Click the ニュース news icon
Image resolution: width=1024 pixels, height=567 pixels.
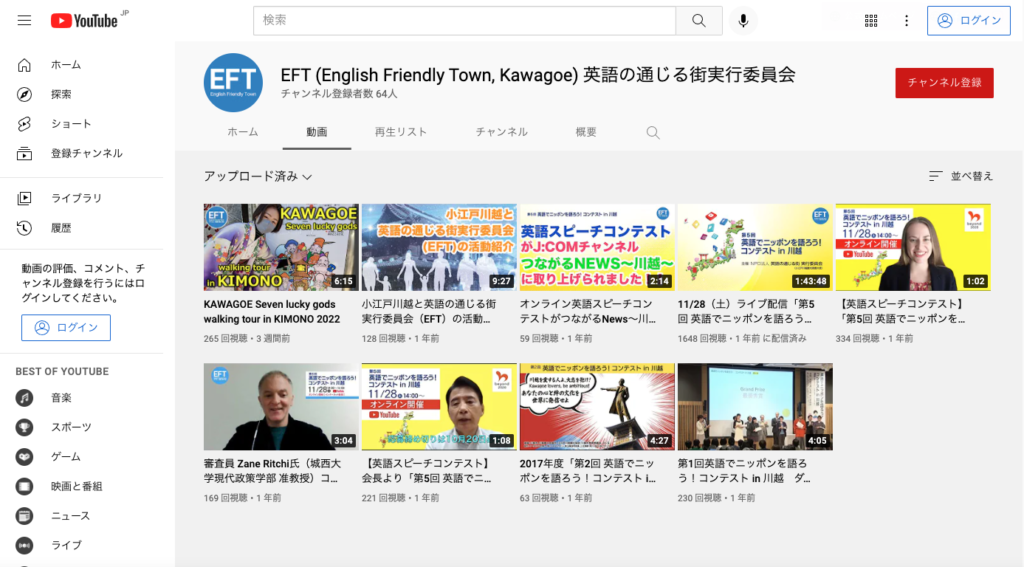point(24,515)
